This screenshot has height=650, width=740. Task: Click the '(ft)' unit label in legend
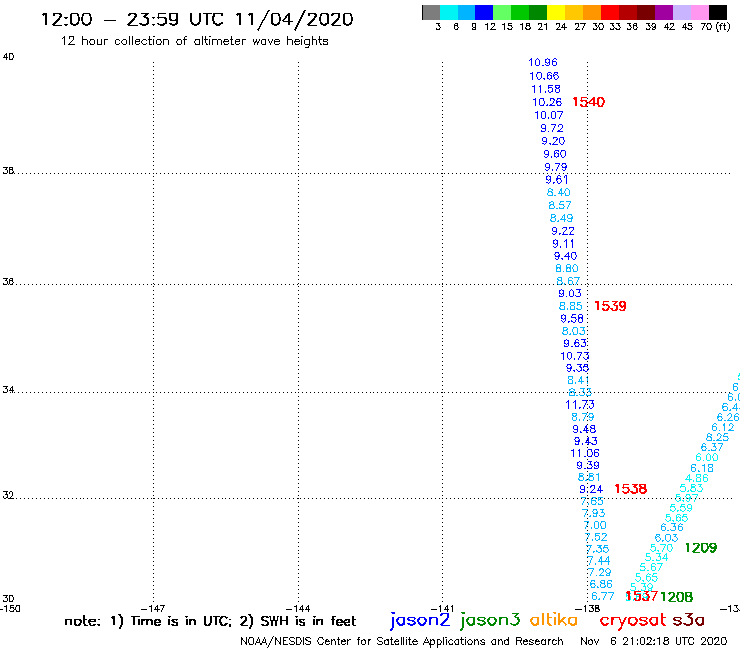tap(723, 27)
